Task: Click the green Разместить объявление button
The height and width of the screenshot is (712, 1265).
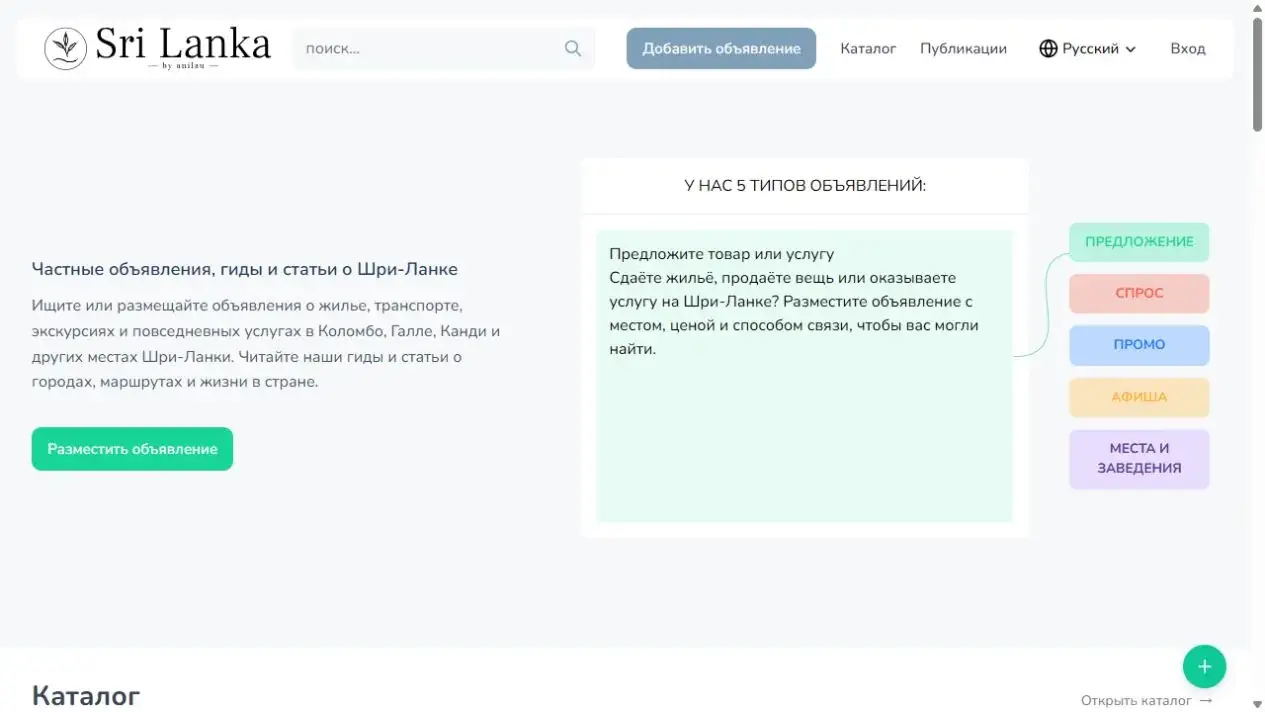Action: point(132,449)
